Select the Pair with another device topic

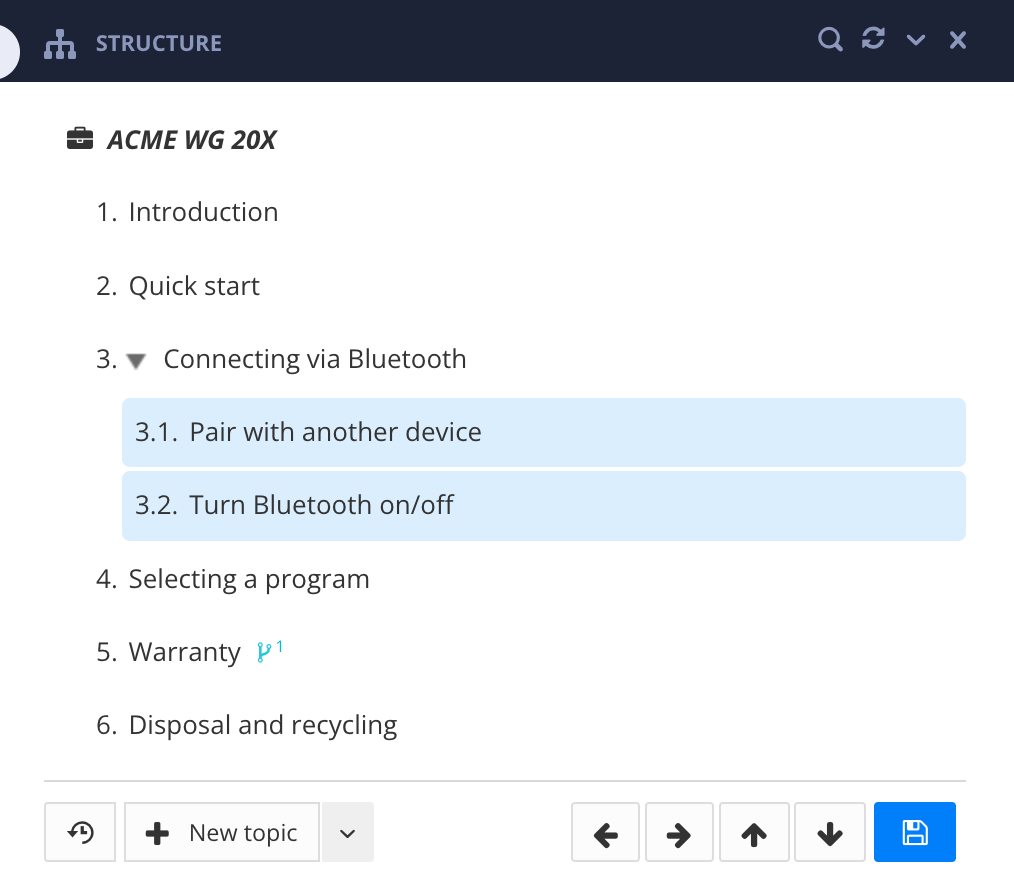tap(335, 432)
